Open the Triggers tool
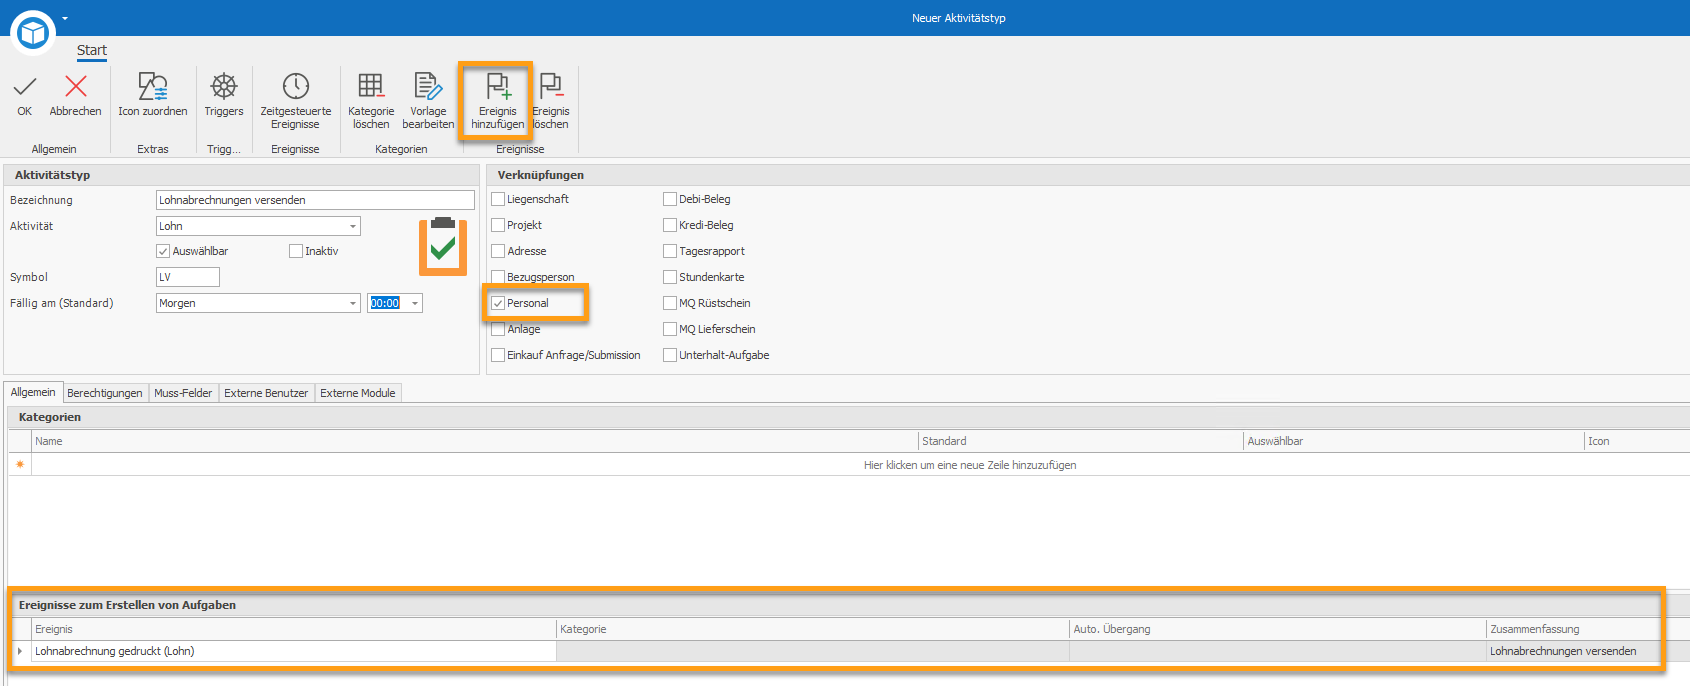Screen dimensions: 1690x686 [224, 87]
